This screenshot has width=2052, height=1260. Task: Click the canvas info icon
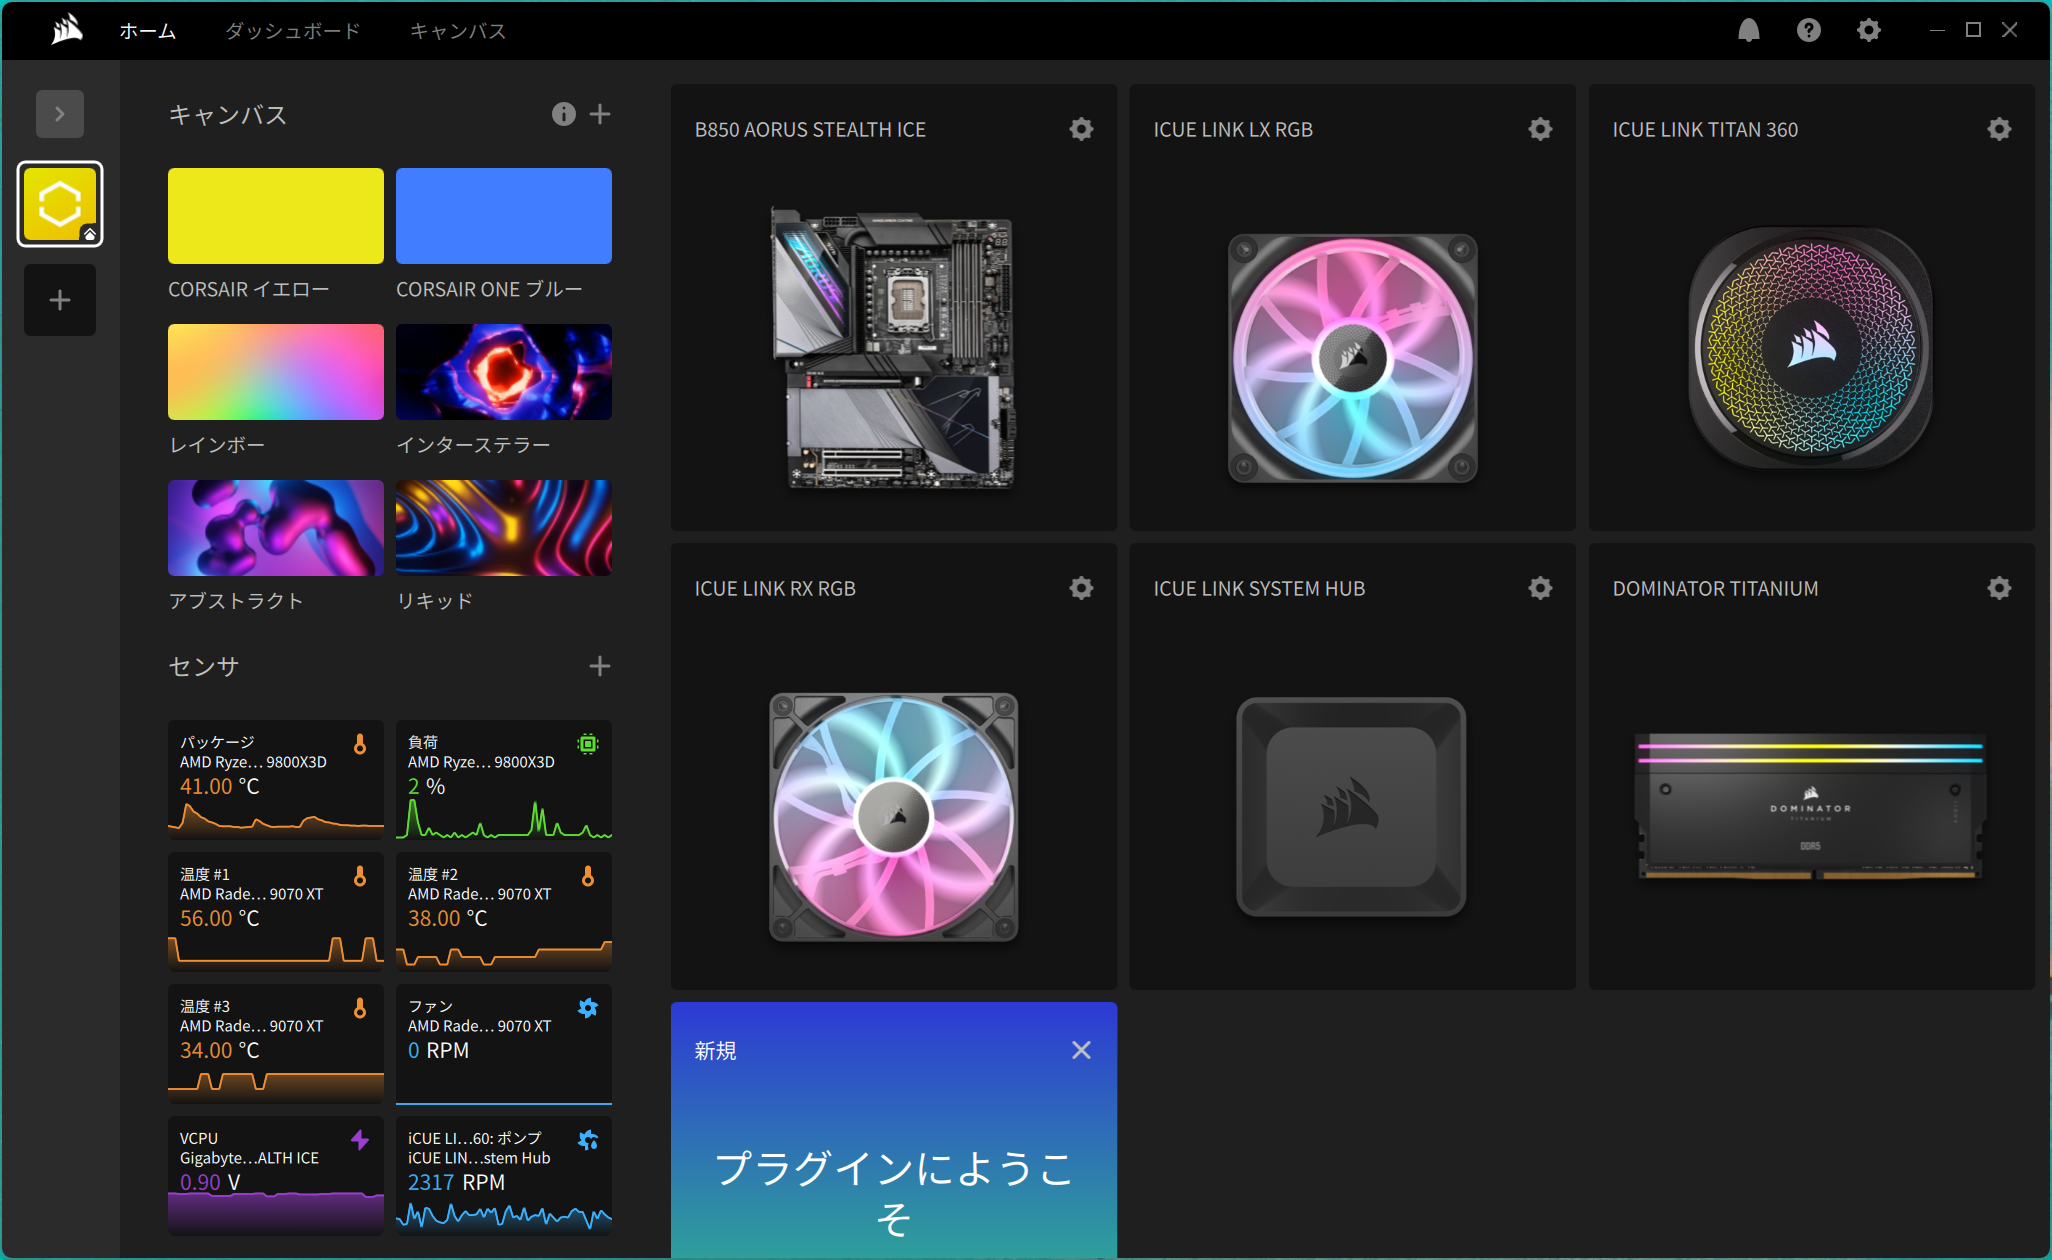coord(564,114)
